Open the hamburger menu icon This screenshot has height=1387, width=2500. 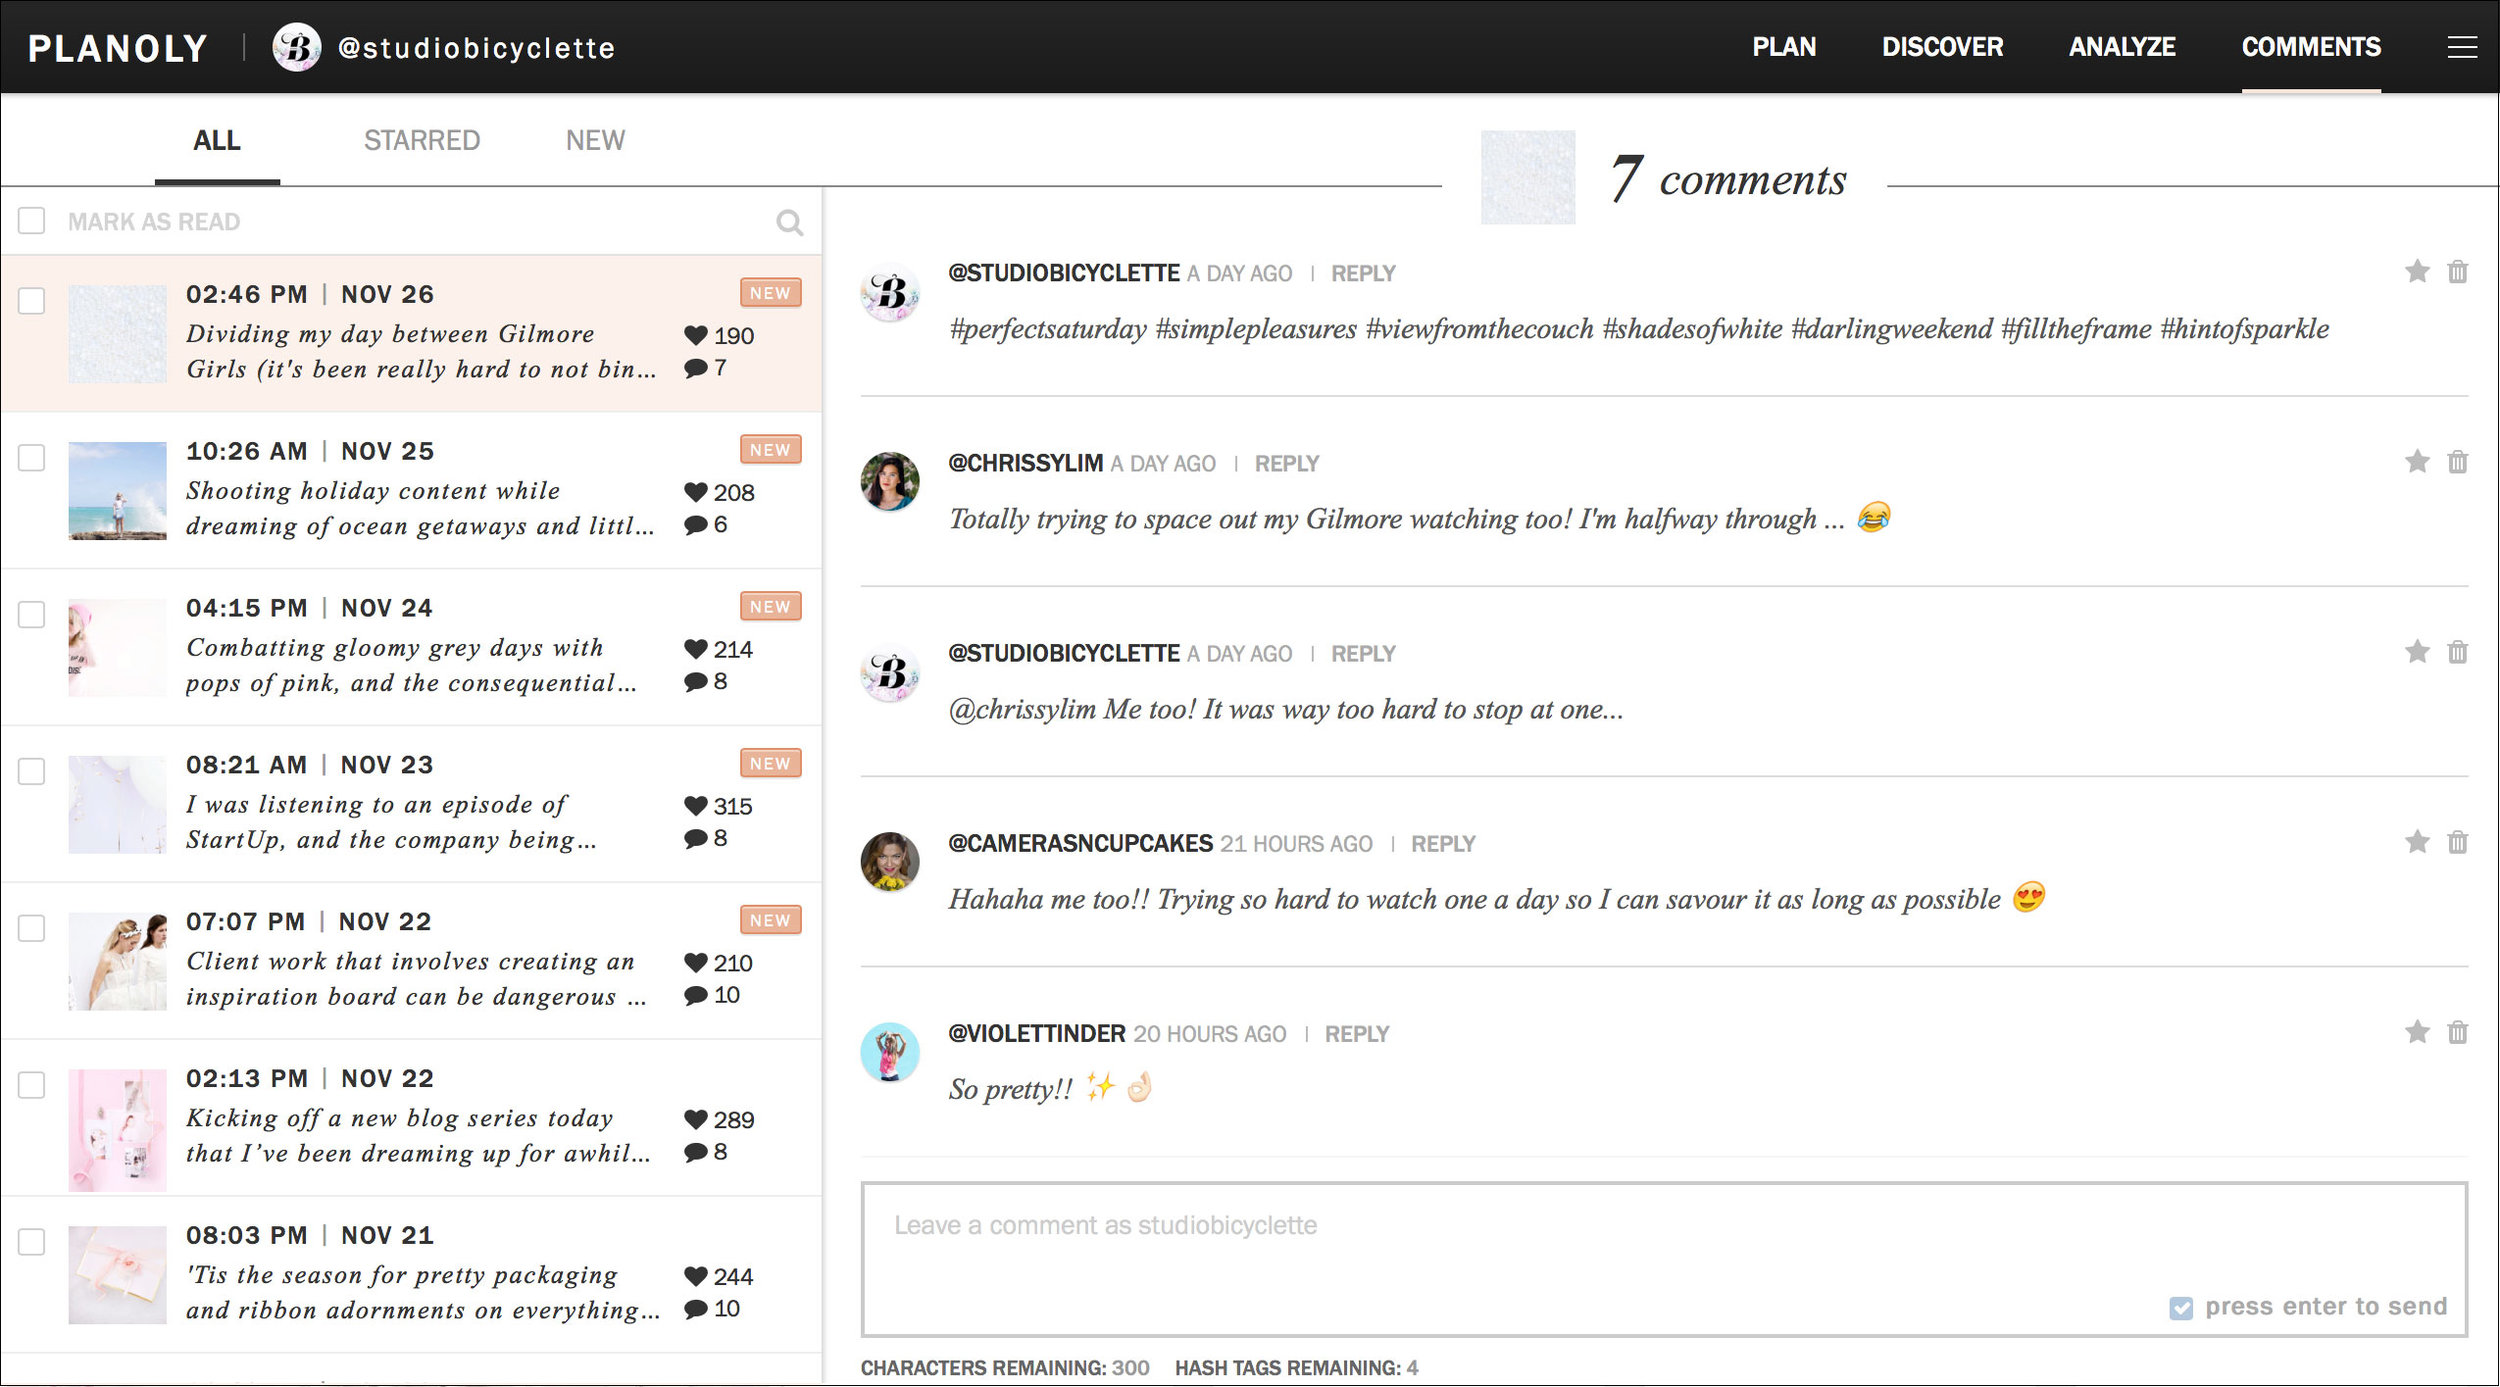[x=2462, y=47]
